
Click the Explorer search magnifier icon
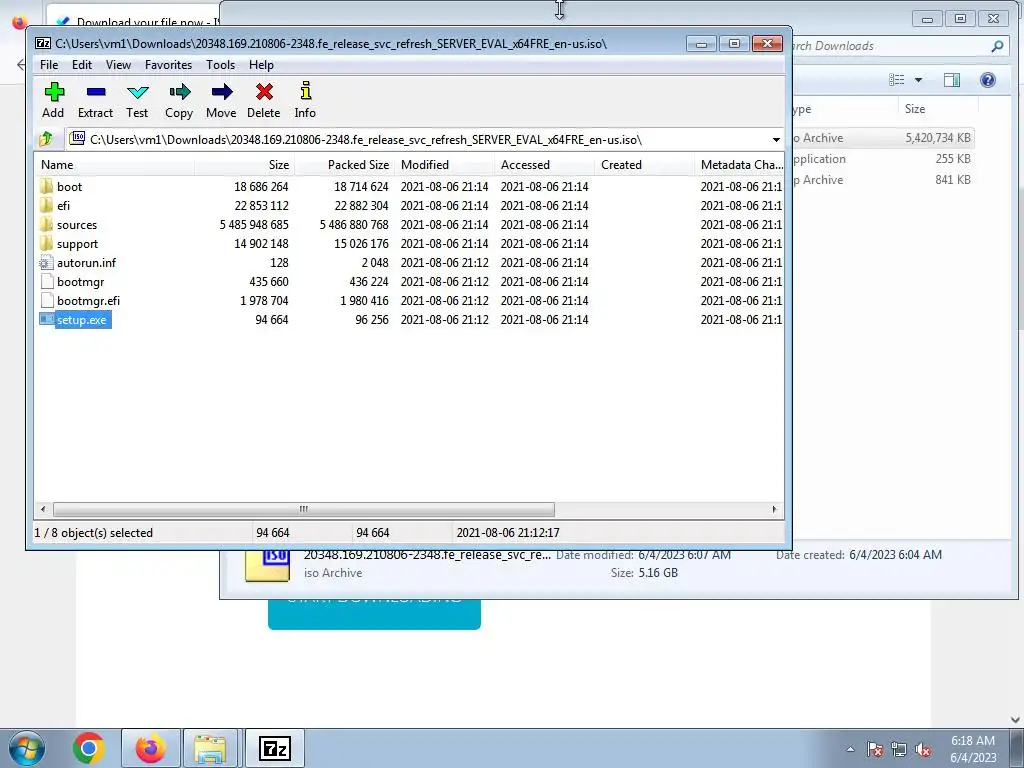click(x=997, y=46)
